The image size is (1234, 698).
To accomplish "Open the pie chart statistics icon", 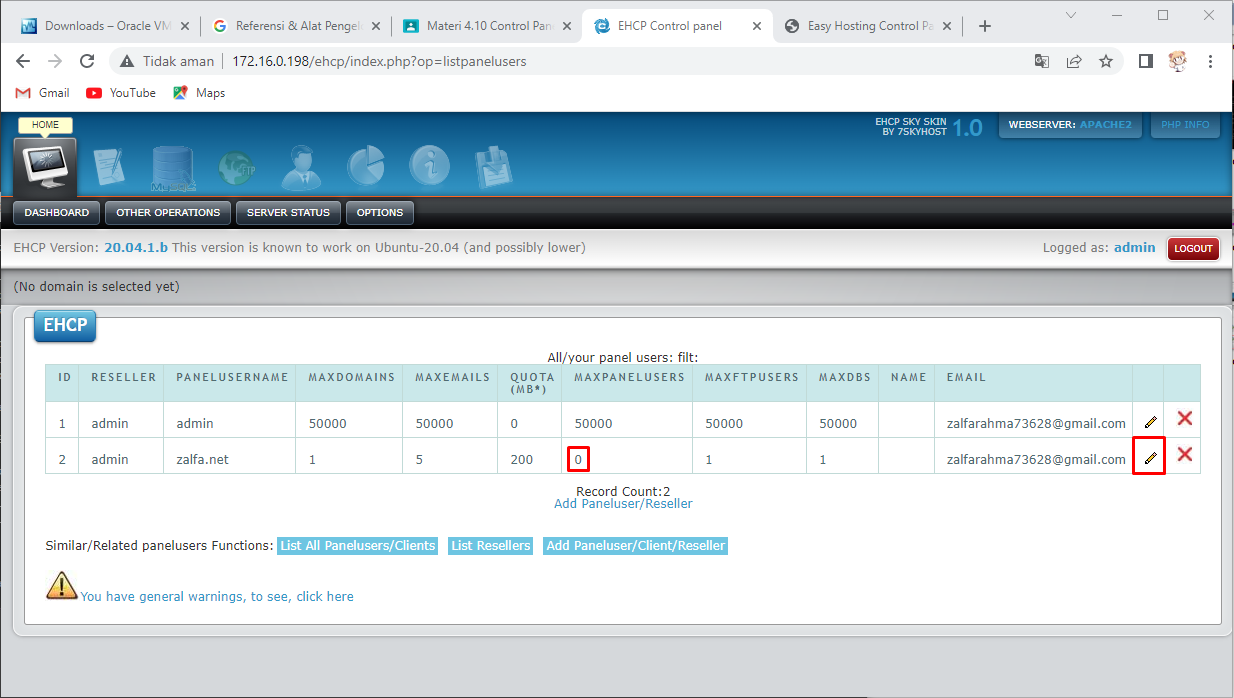I will 366,168.
